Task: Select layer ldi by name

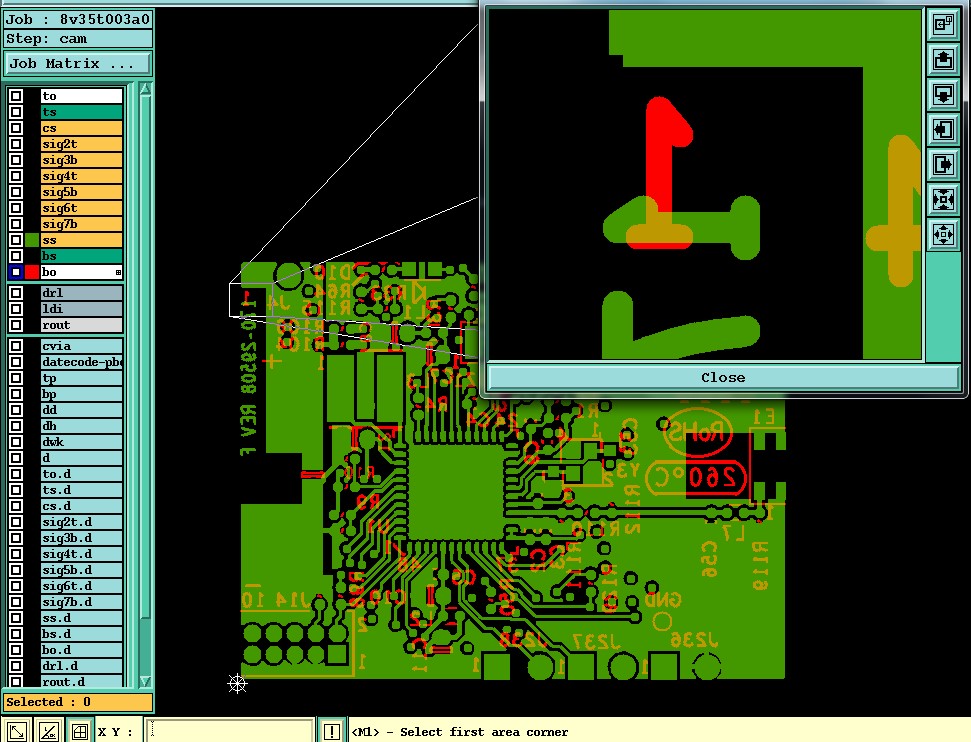Action: click(x=82, y=309)
